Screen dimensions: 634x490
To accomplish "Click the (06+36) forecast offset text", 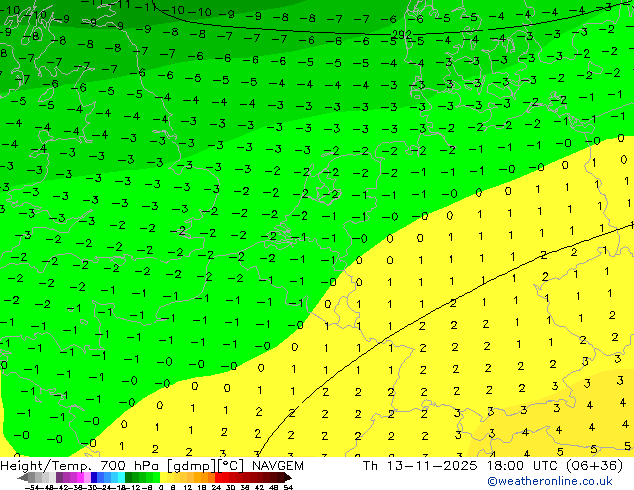I will (x=594, y=466).
